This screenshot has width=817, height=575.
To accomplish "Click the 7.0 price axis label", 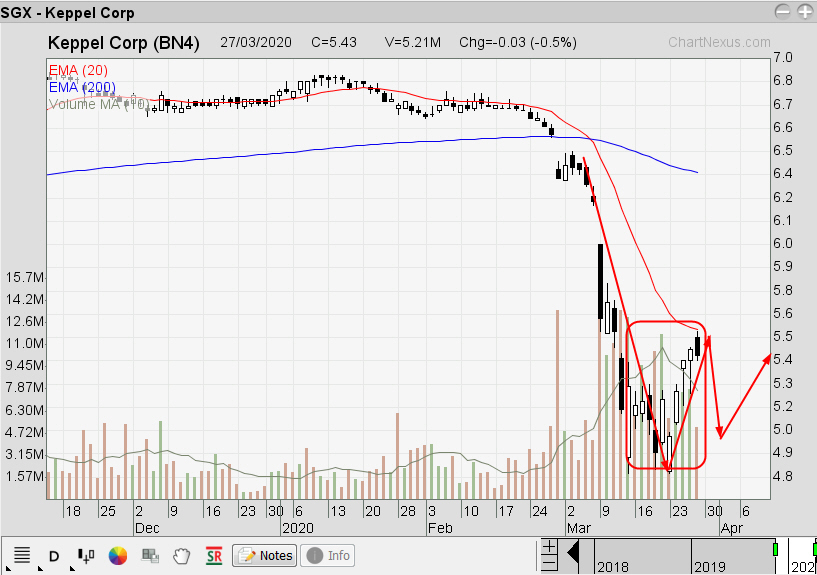I will pyautogui.click(x=783, y=57).
